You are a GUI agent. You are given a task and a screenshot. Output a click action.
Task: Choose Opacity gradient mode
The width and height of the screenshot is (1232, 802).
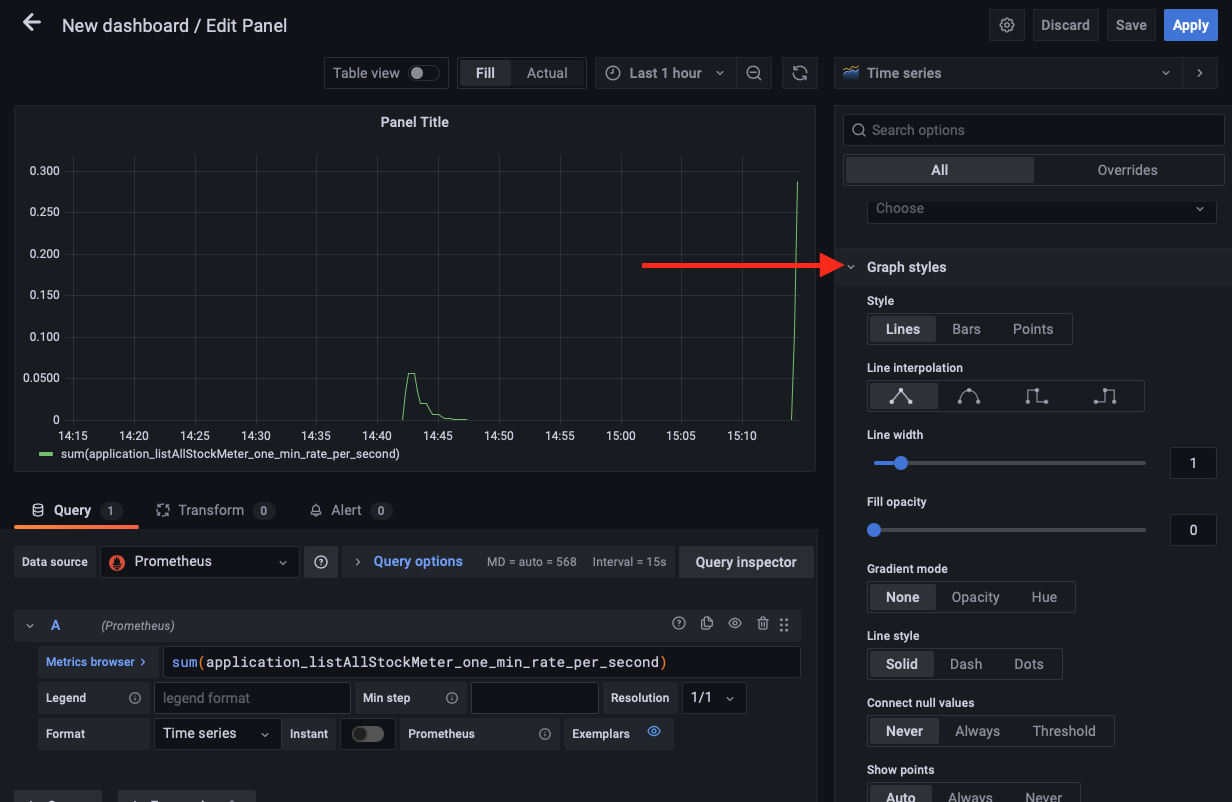(x=976, y=597)
